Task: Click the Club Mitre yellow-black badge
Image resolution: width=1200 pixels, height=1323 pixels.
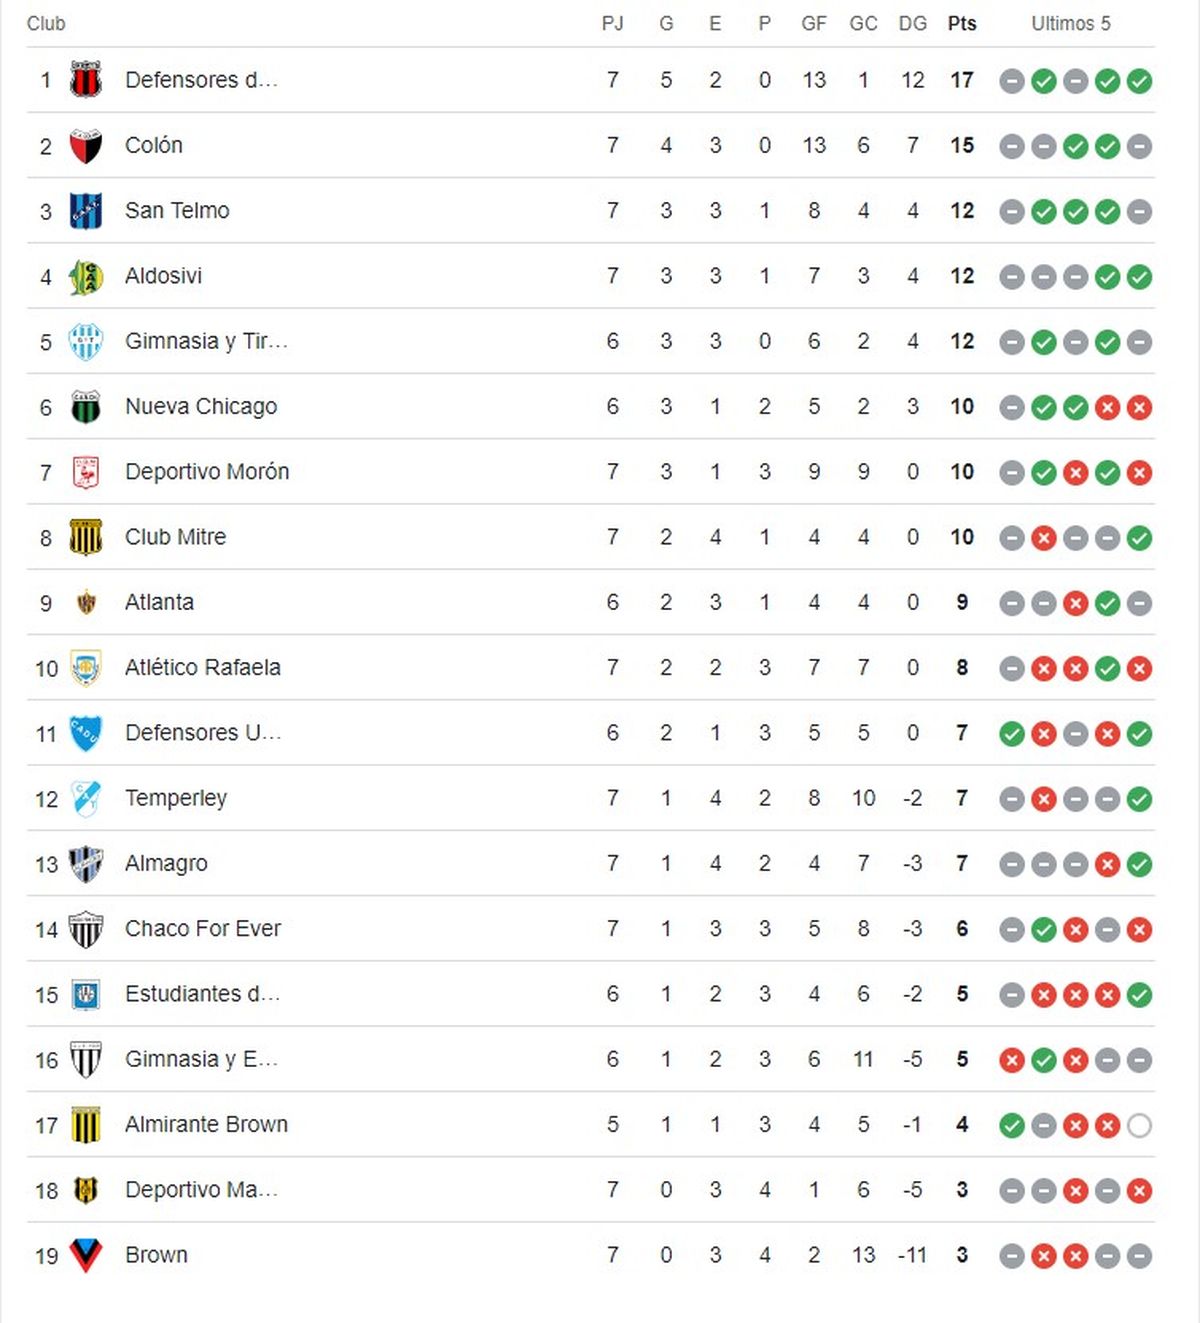Action: click(86, 538)
